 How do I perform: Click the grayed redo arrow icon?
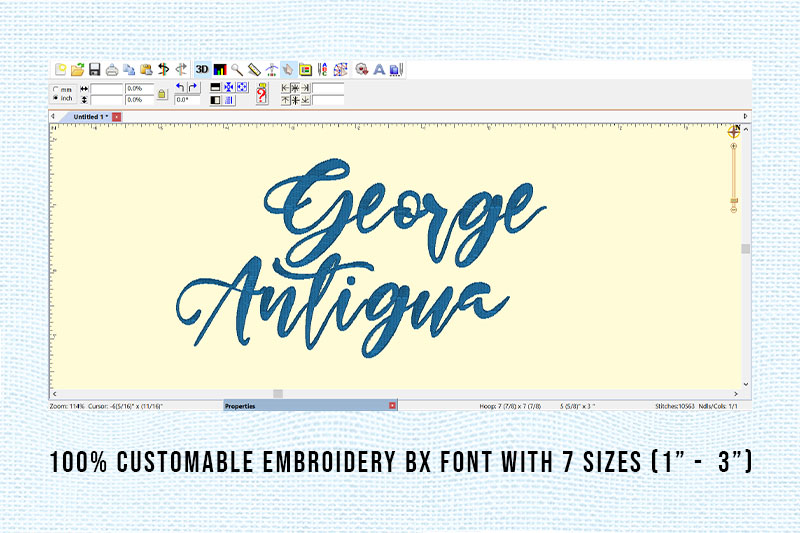181,69
